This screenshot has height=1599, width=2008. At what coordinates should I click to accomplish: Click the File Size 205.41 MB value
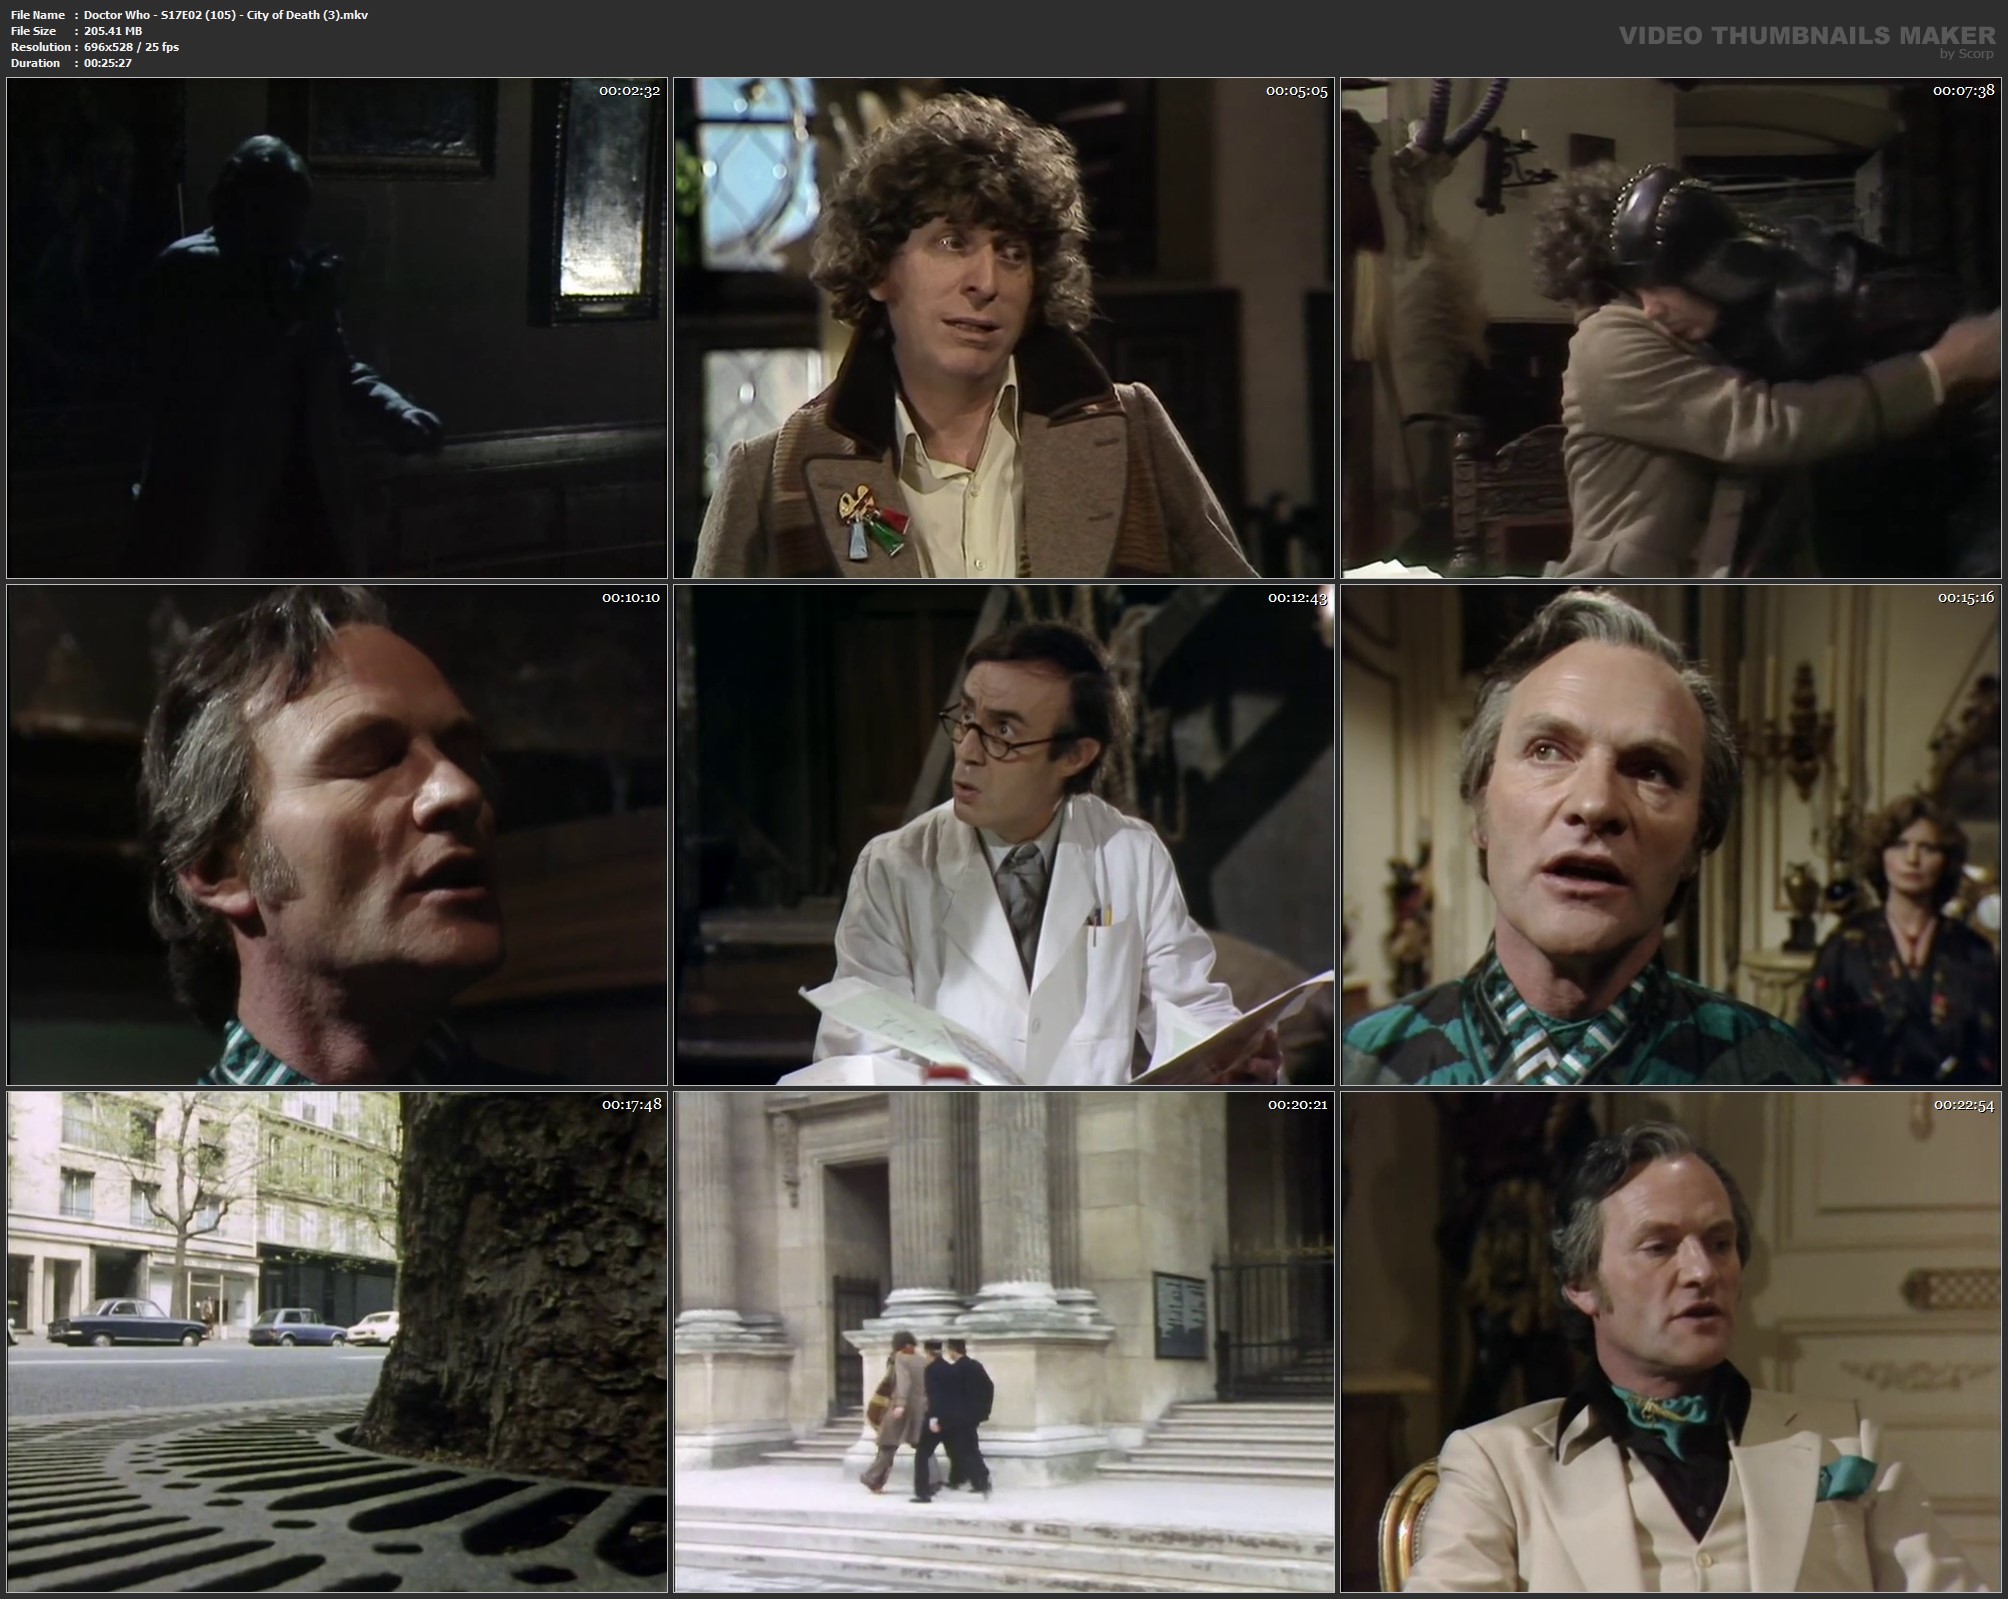pos(113,31)
